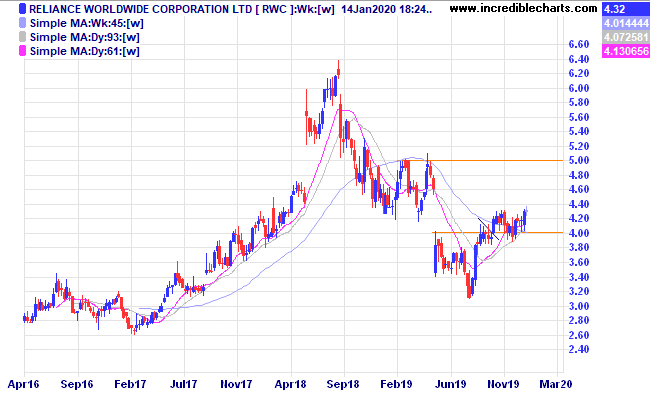This screenshot has height=395, width=651.
Task: Click the 3.00 price axis label
Action: 578,306
